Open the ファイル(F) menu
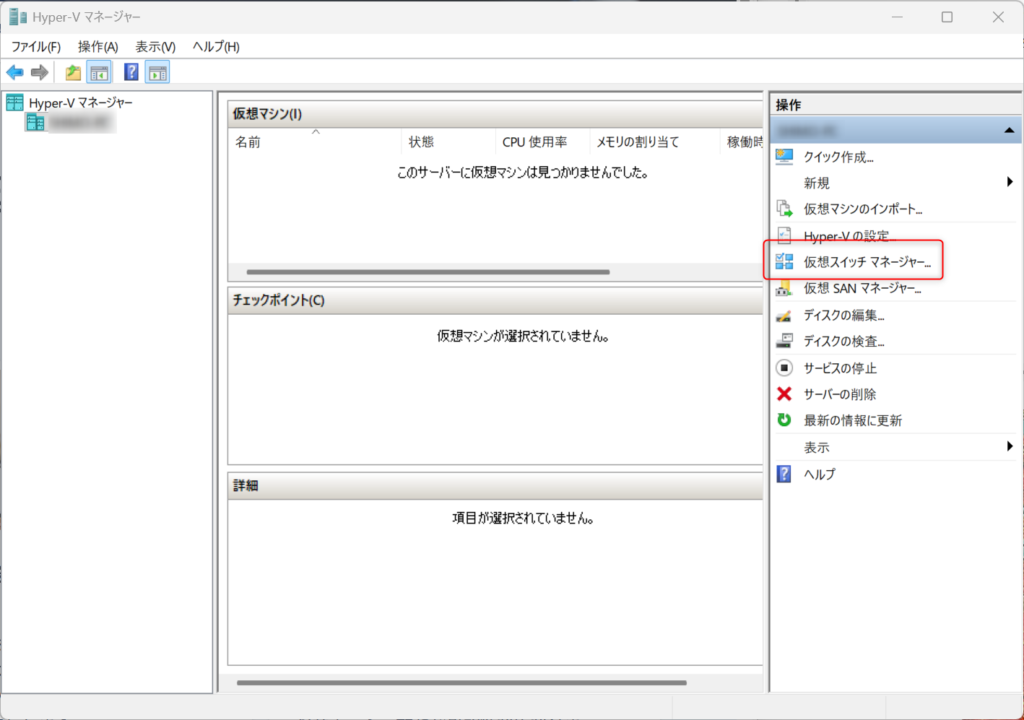 click(x=36, y=47)
